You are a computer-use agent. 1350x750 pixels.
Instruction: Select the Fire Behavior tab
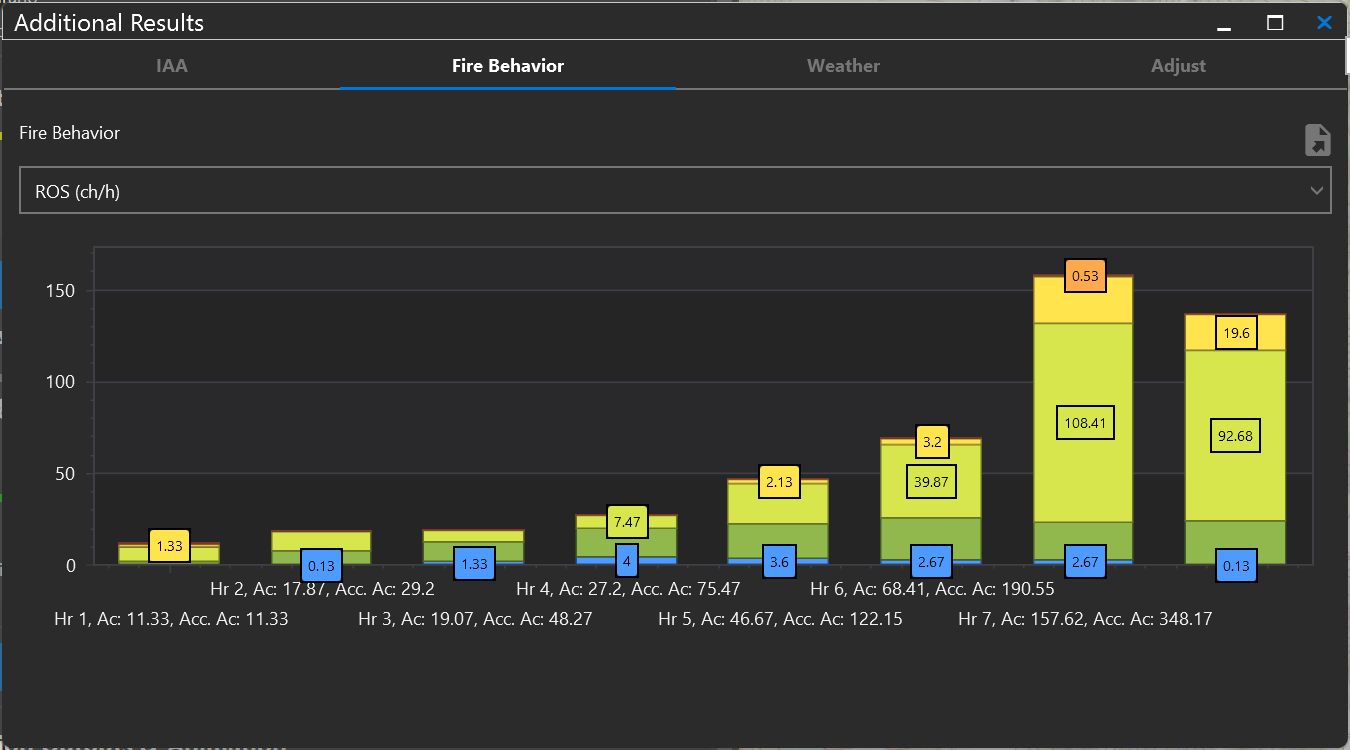[508, 66]
